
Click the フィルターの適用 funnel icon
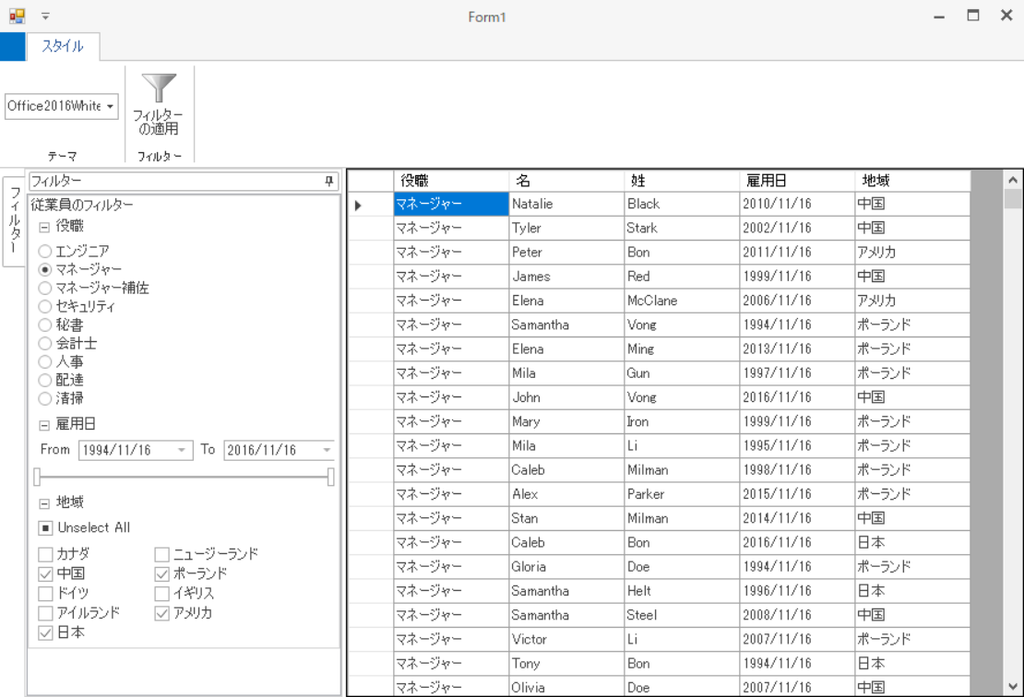[159, 88]
